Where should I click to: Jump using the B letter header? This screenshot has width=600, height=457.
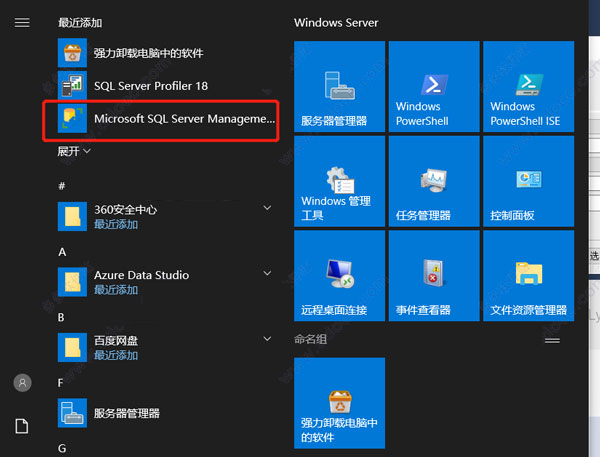click(x=61, y=317)
